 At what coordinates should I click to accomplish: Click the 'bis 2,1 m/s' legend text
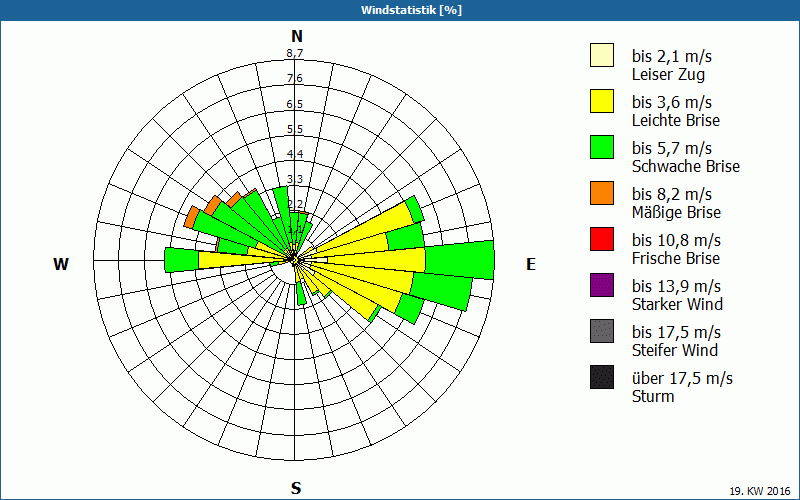coord(671,56)
